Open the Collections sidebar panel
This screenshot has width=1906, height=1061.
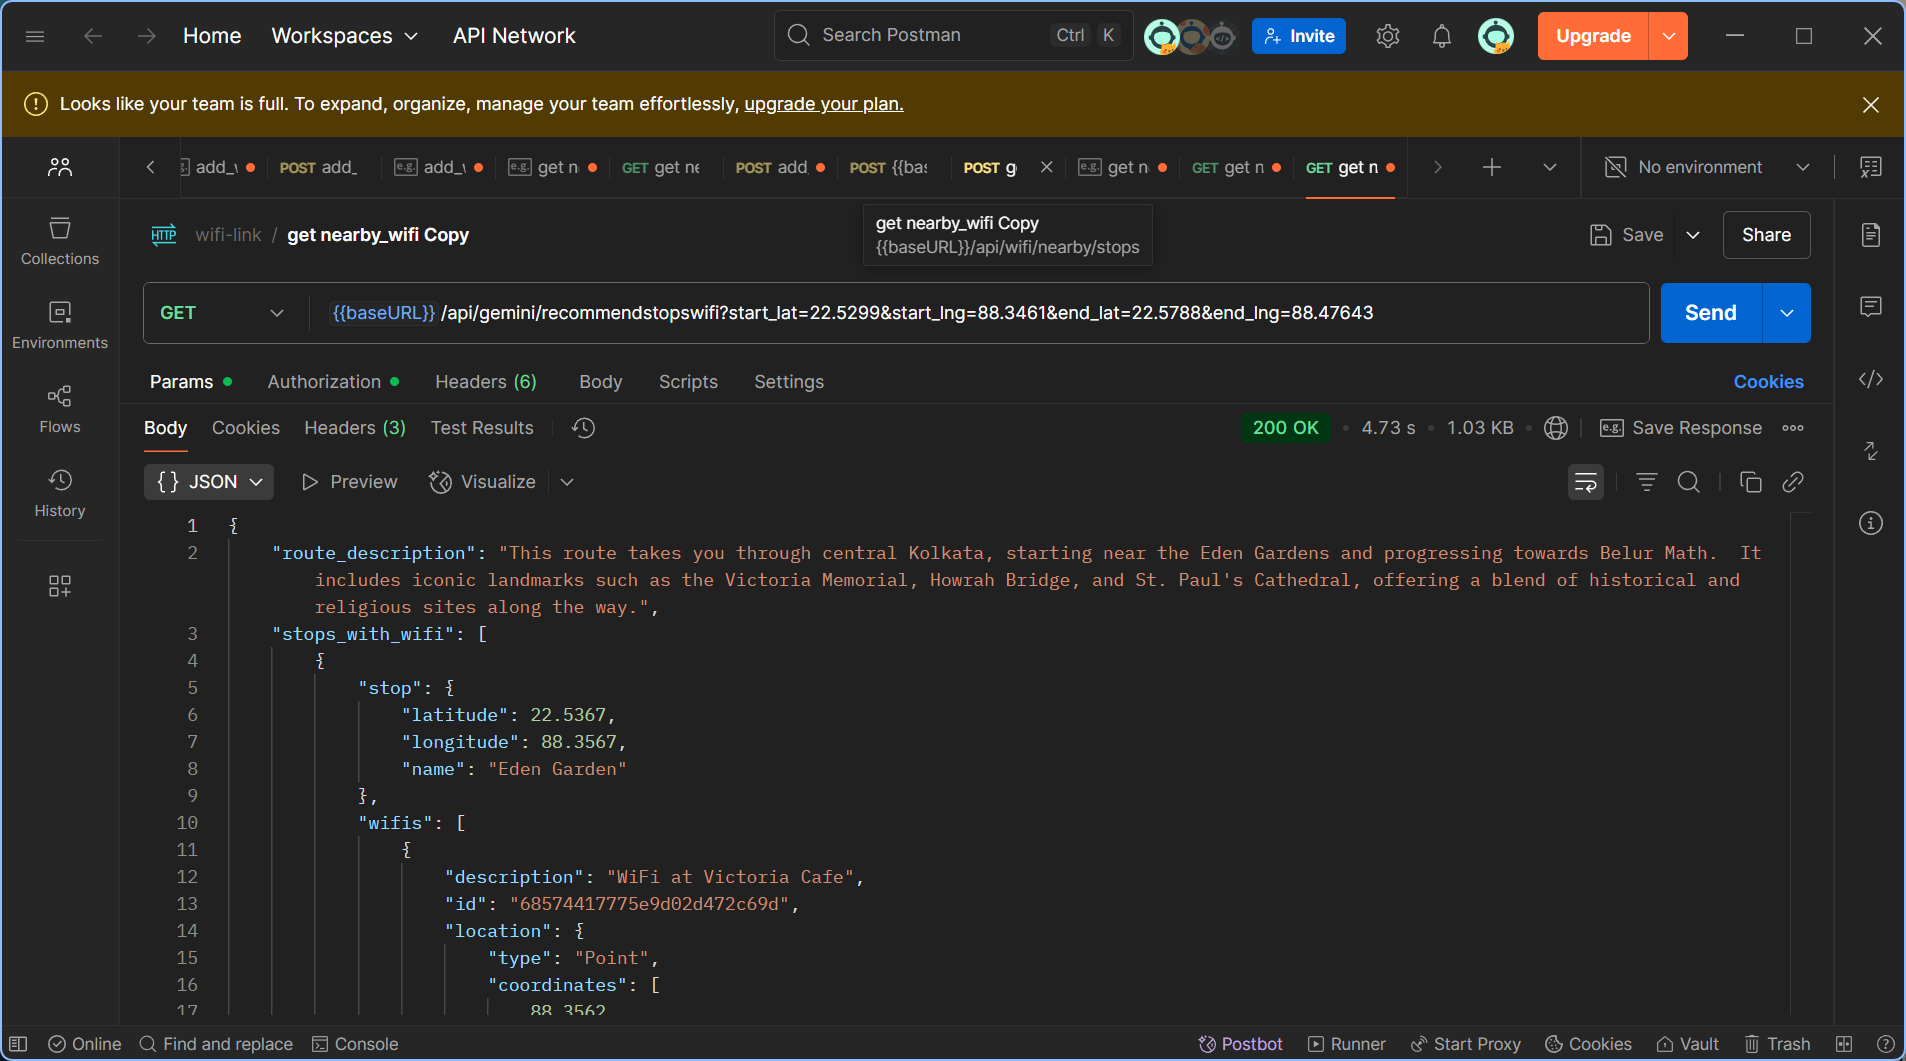pos(60,241)
